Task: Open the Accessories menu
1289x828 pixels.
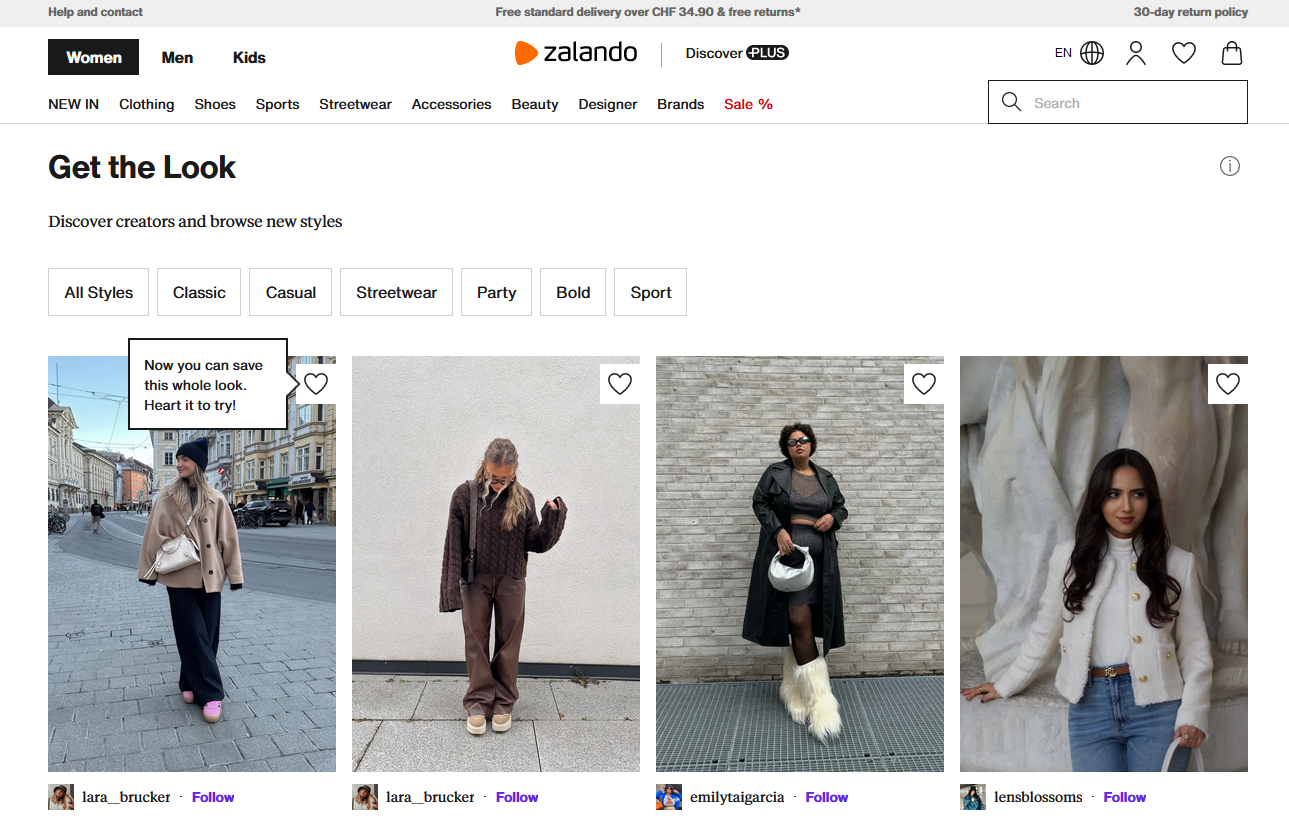Action: [x=451, y=104]
